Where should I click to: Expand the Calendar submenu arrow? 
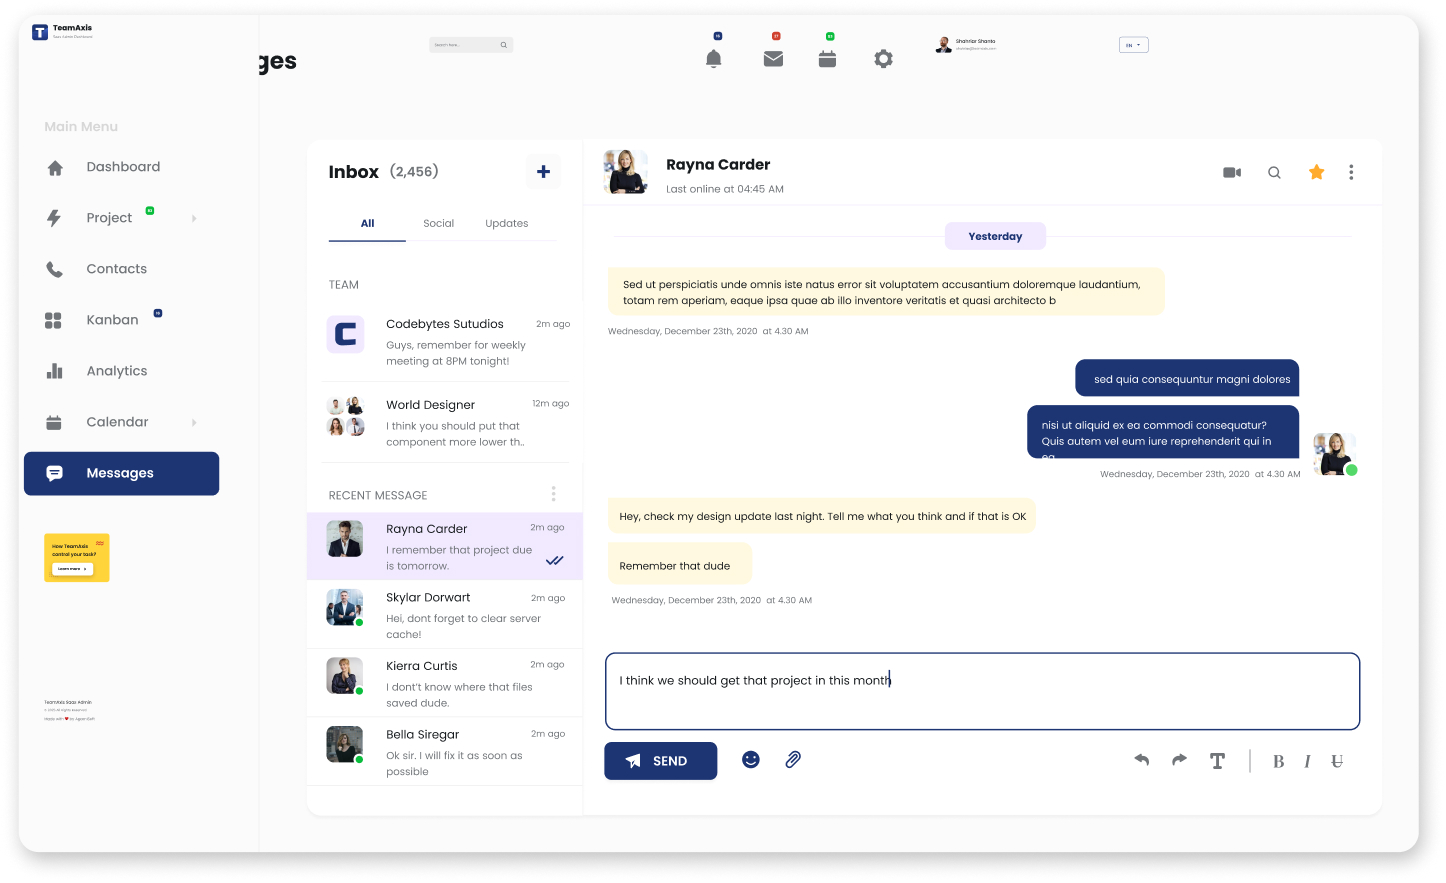(x=194, y=422)
